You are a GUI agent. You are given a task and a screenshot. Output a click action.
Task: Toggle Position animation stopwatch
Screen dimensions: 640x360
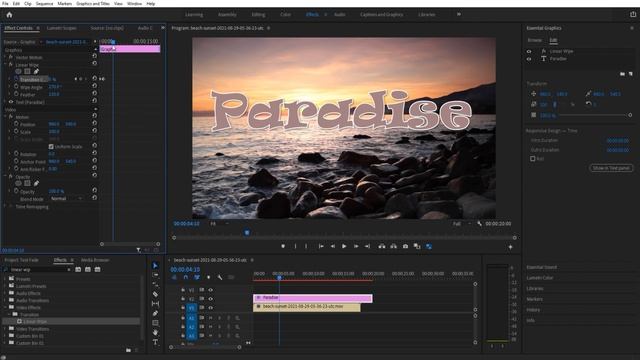(x=16, y=124)
